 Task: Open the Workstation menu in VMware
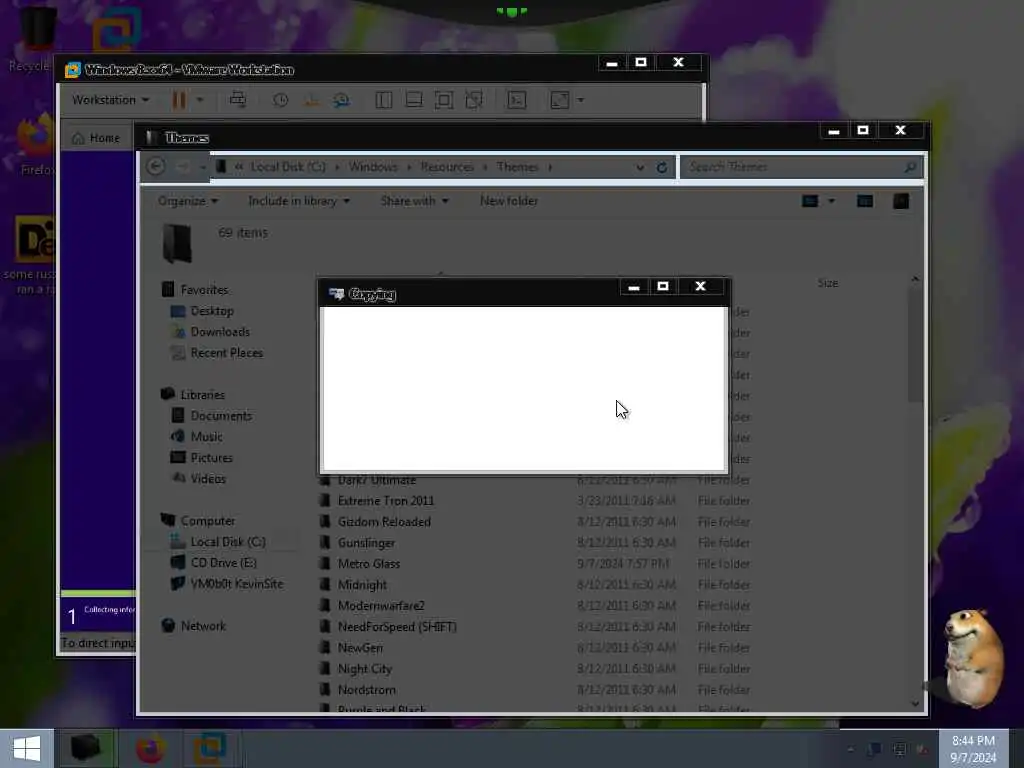110,100
